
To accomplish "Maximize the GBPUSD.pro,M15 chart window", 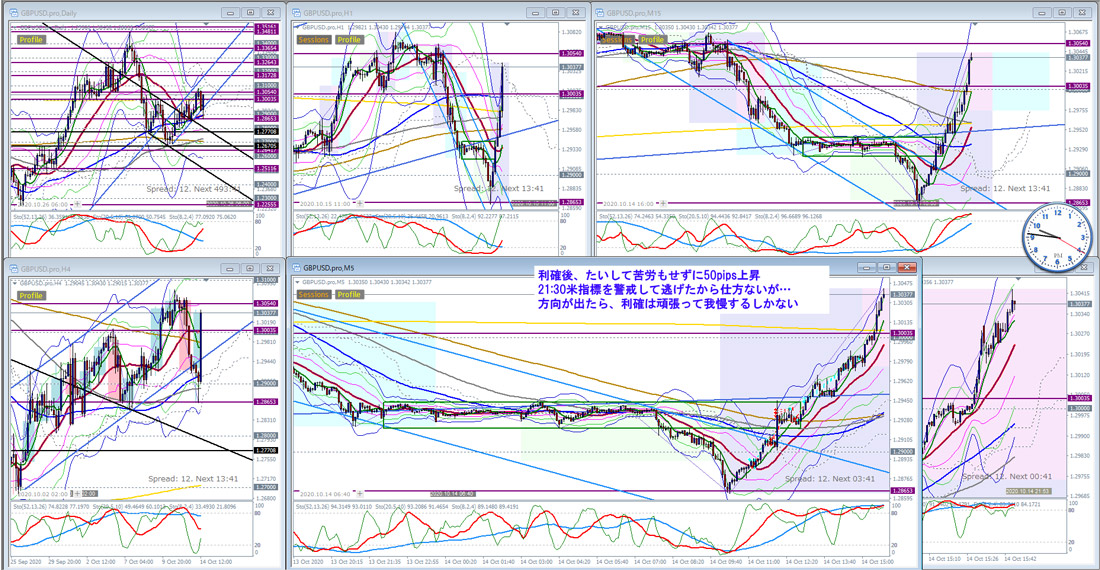I will (1061, 13).
